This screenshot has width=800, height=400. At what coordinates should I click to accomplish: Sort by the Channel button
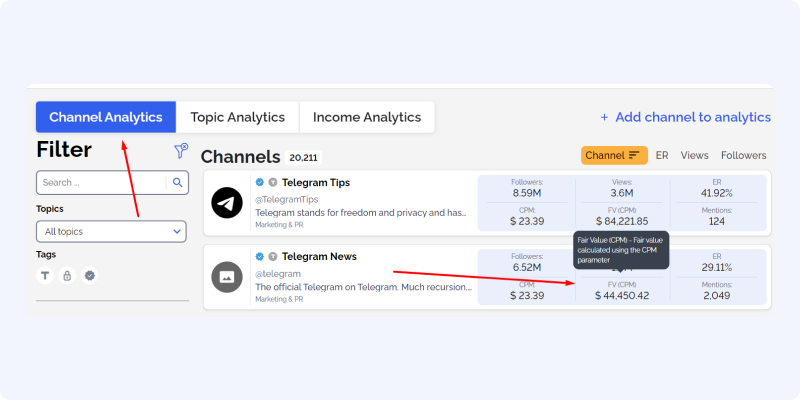pos(614,156)
